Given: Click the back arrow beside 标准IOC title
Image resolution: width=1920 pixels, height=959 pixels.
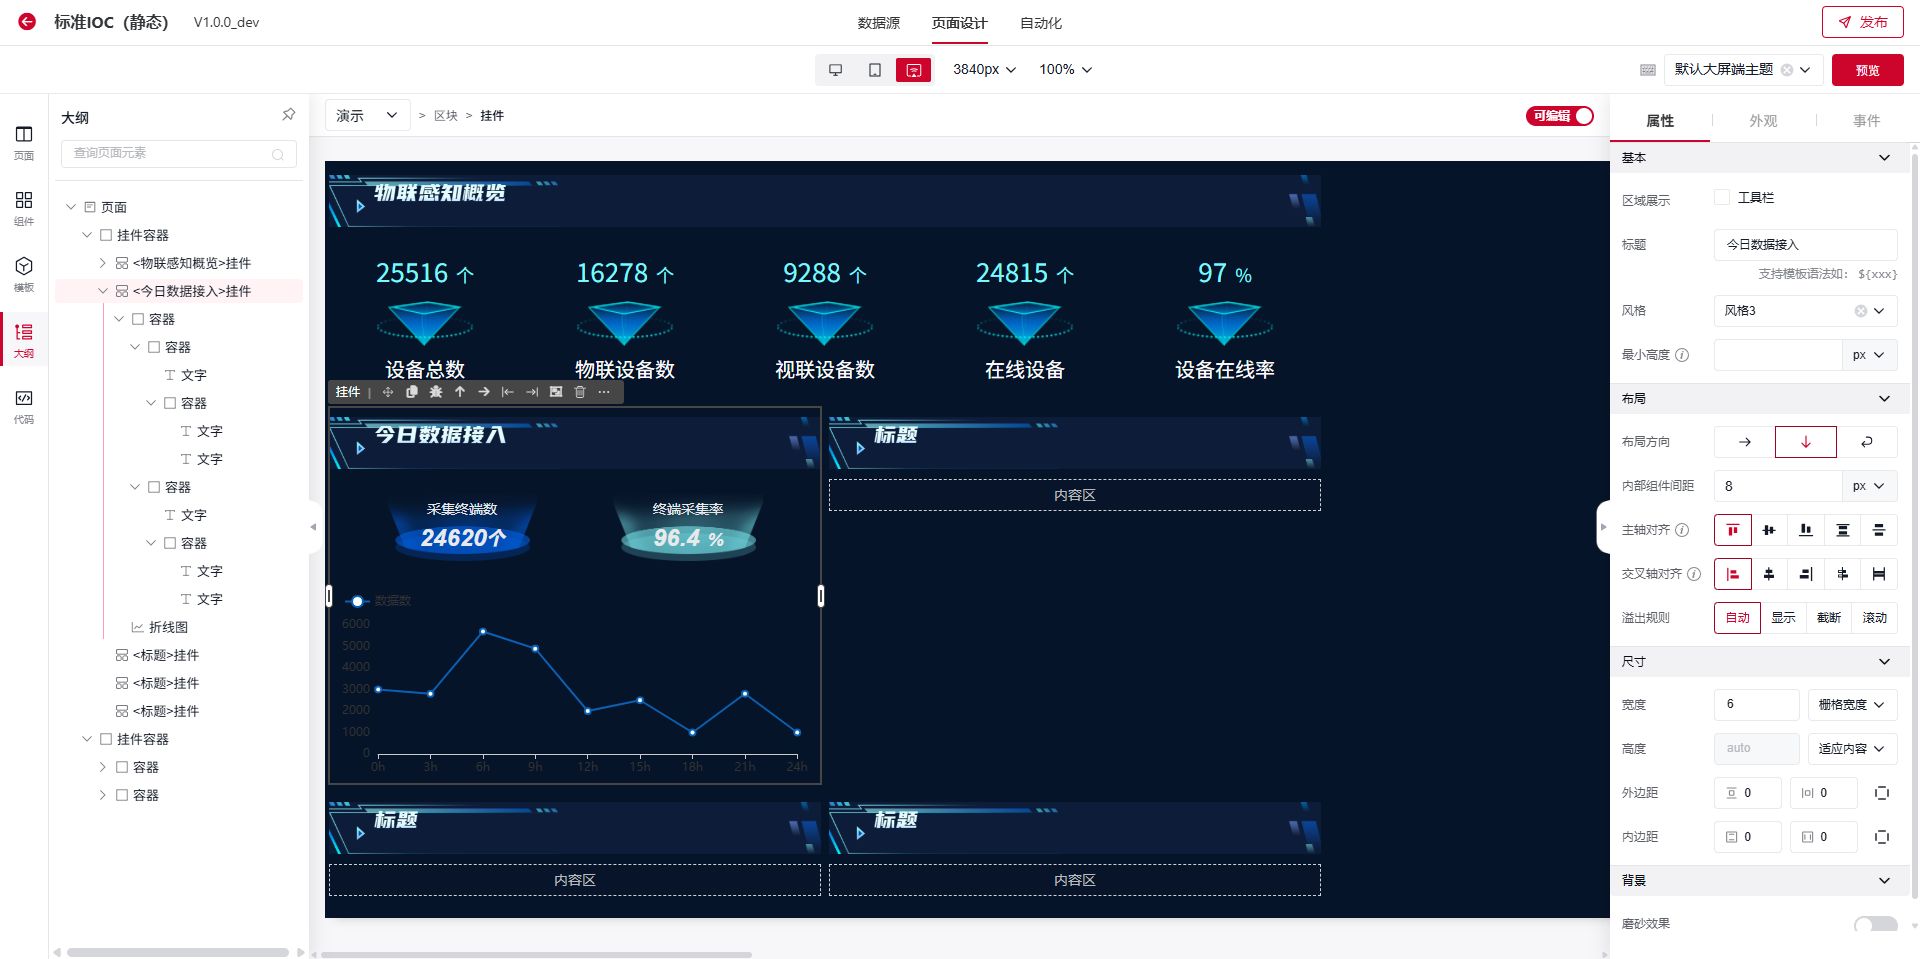Looking at the screenshot, I should point(27,22).
